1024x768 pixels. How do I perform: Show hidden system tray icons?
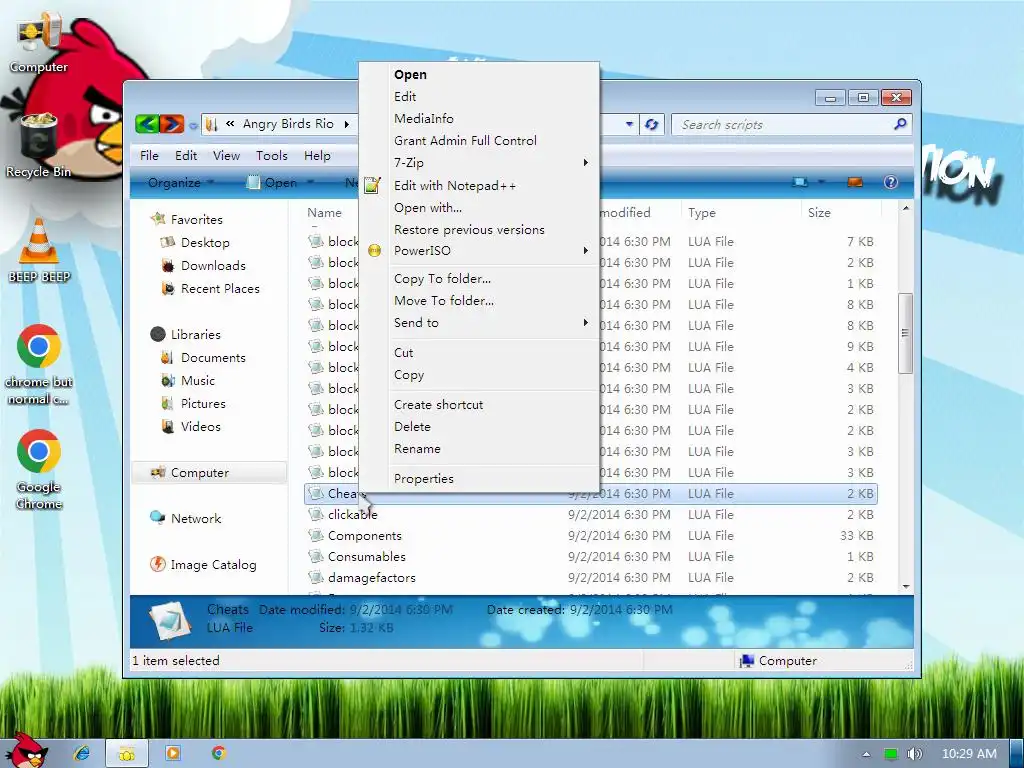point(866,754)
